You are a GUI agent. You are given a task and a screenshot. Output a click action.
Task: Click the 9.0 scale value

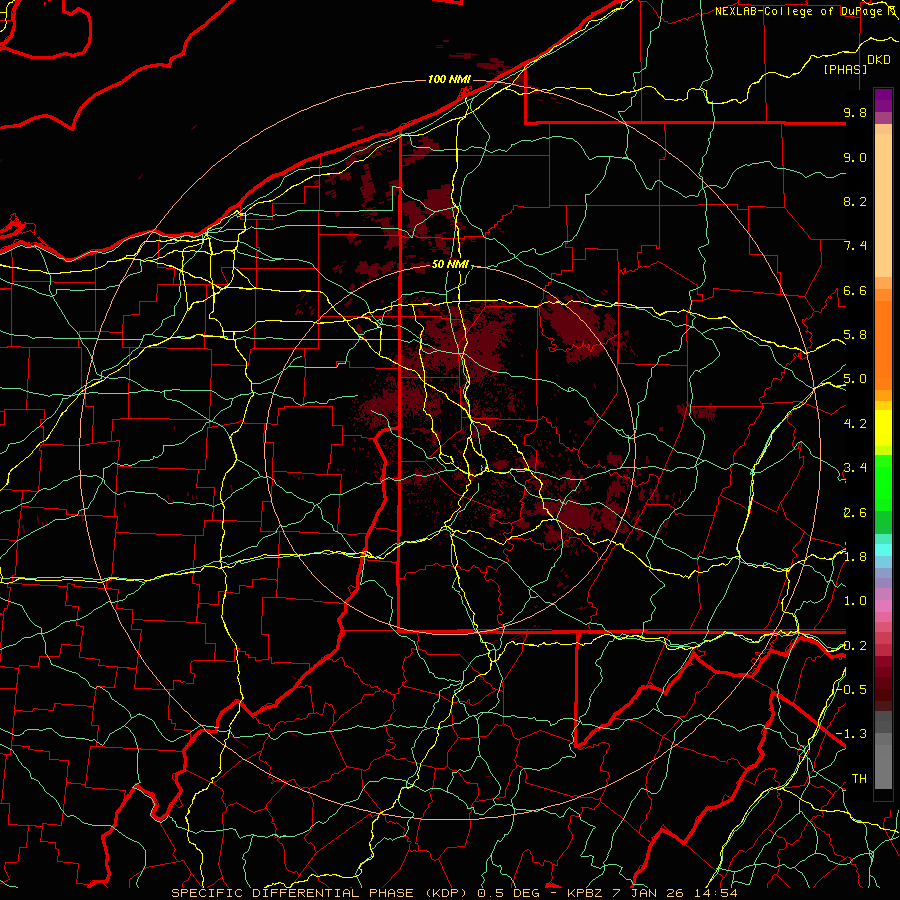coord(855,157)
